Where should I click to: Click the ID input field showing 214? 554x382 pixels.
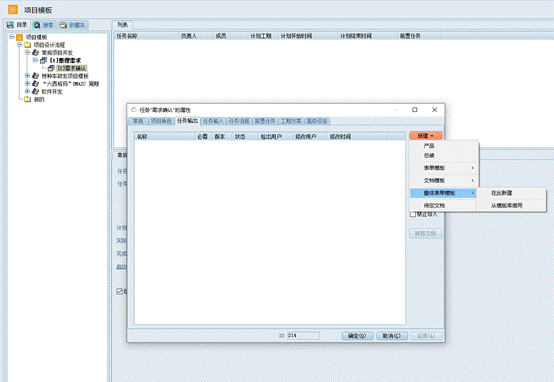303,336
